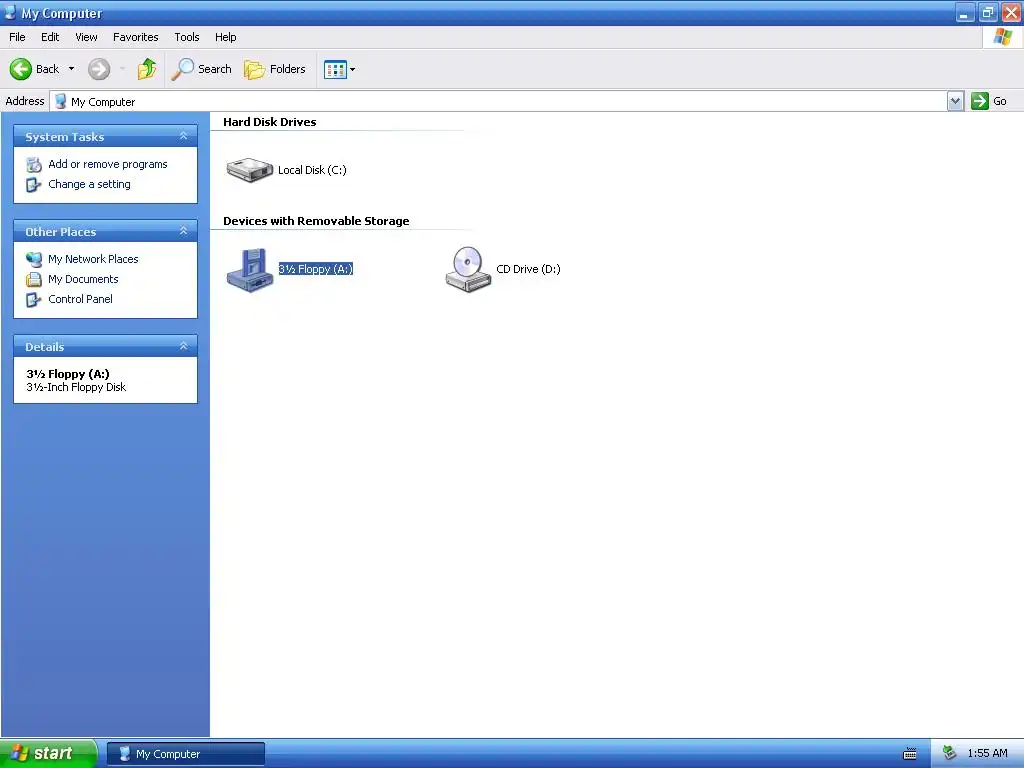Open the Edit menu

tap(50, 37)
